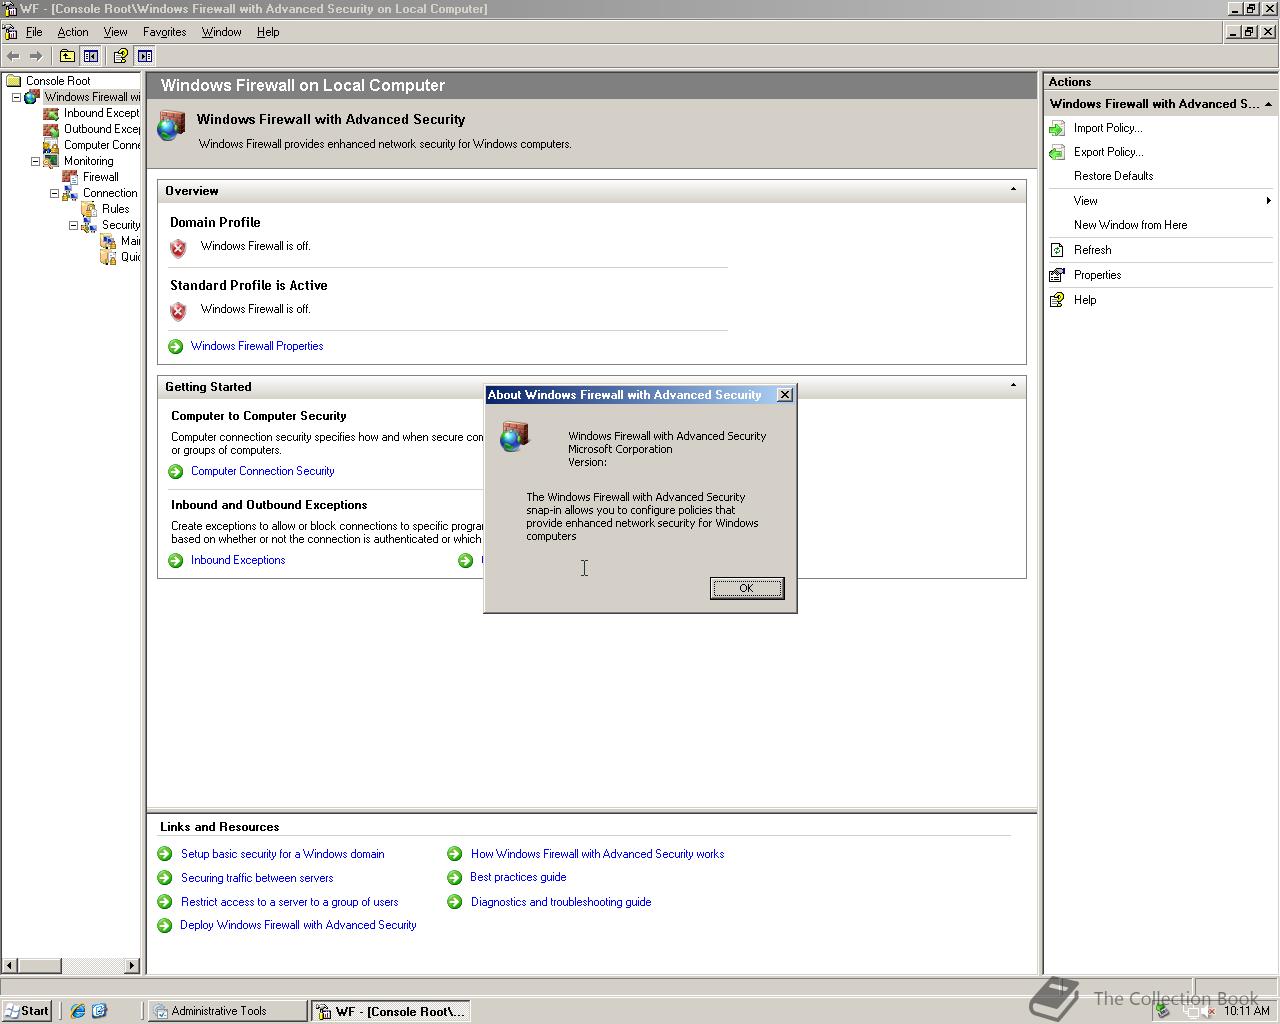The height and width of the screenshot is (1024, 1280).
Task: Click green arrow beside Windows Firewall Properties
Action: [x=176, y=346]
